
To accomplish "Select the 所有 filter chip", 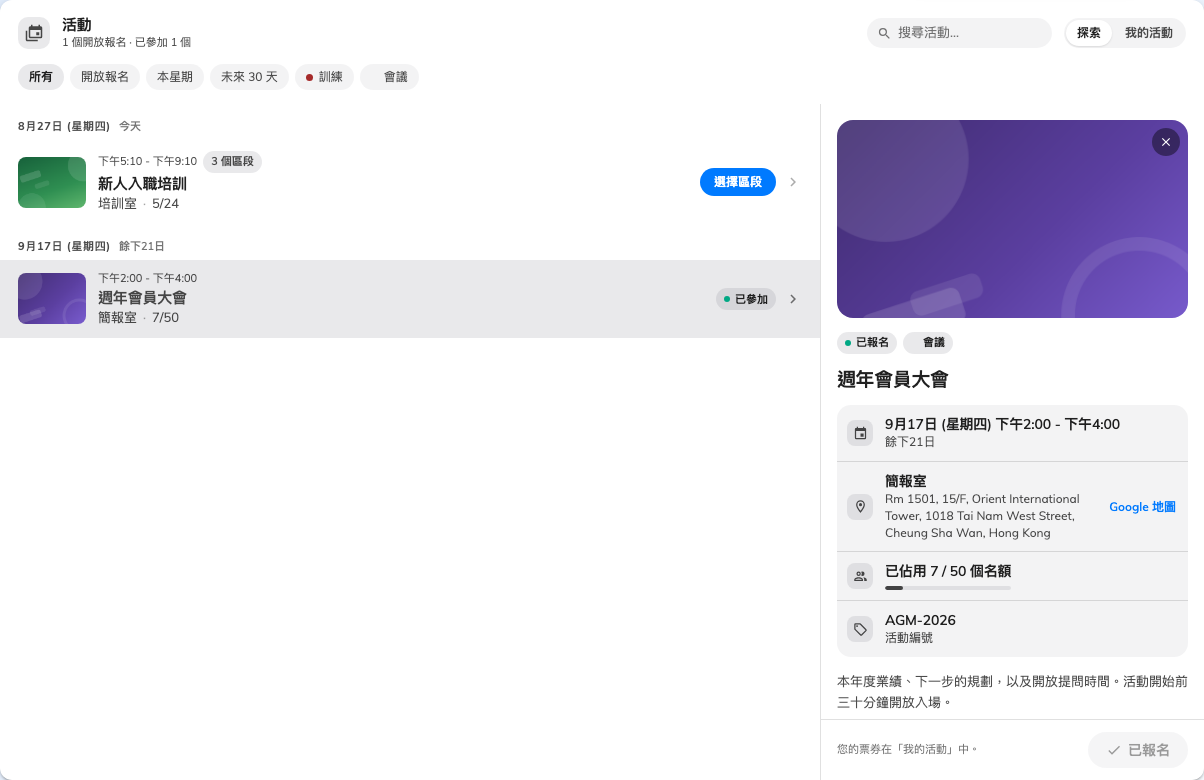I will point(41,77).
